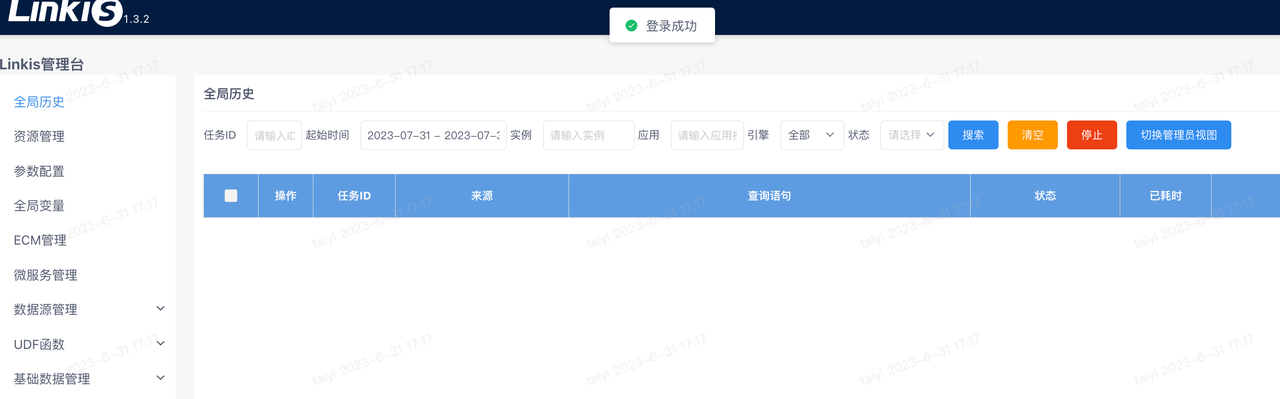
Task: Toggle the select-all checkbox in table header
Action: (231, 196)
